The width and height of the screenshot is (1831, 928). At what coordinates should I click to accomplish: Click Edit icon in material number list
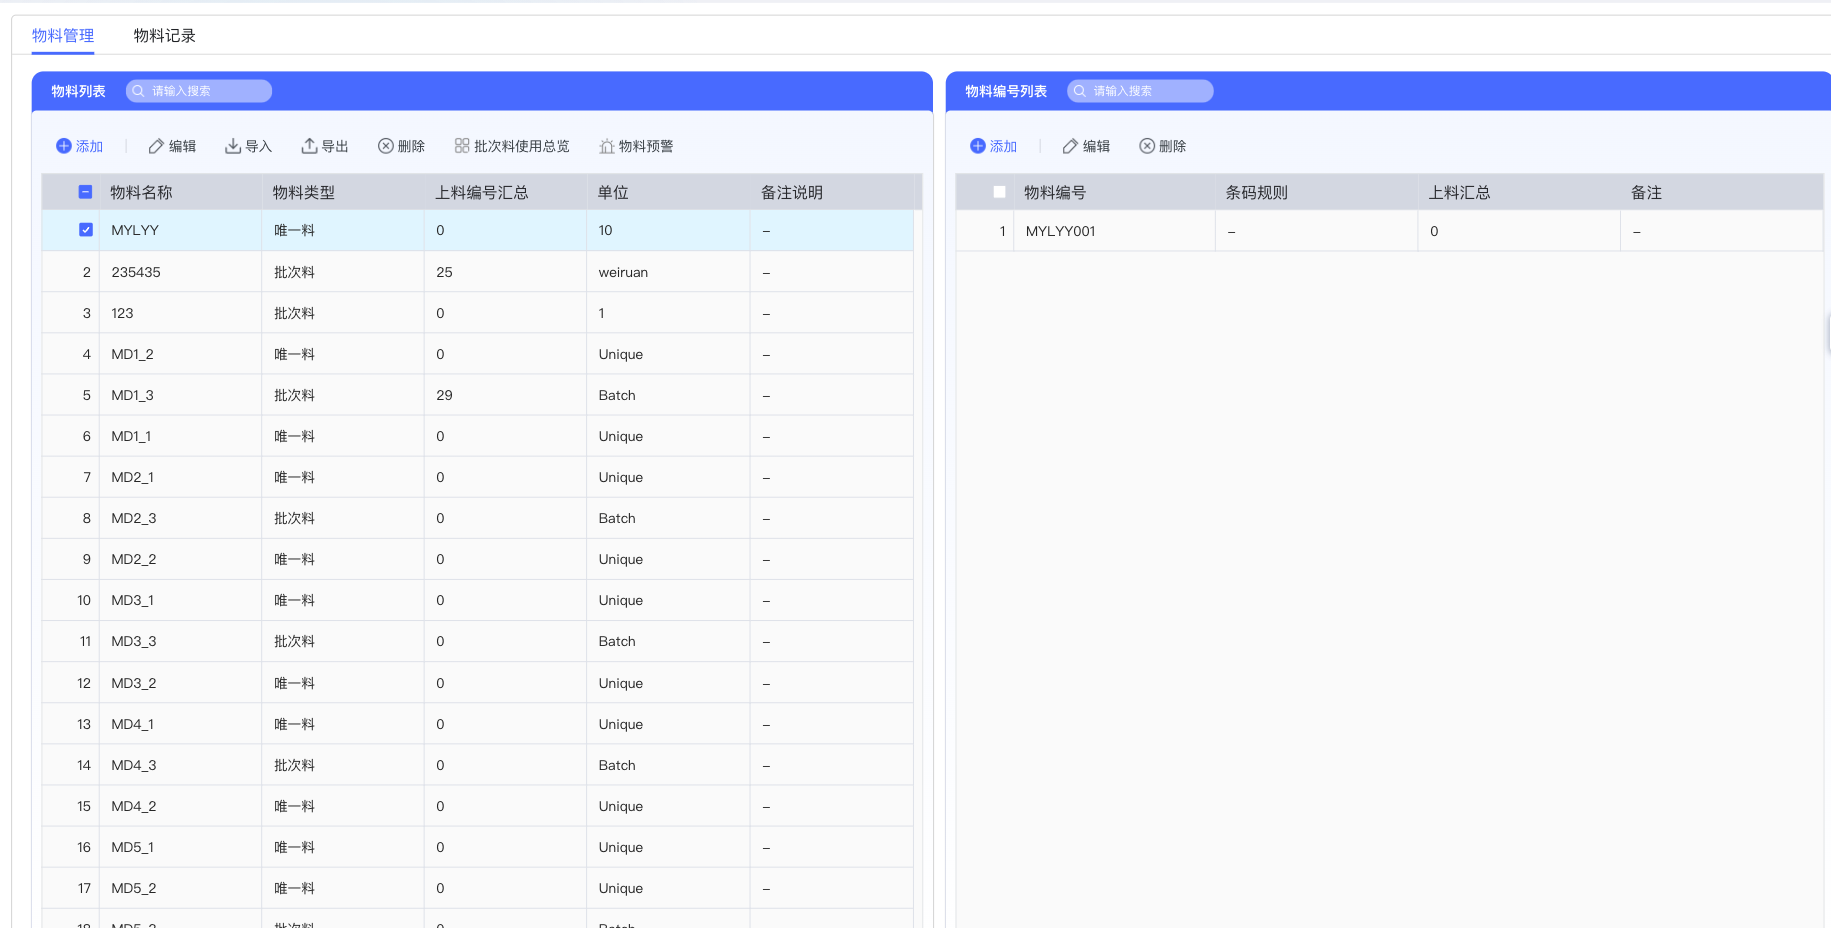coord(1070,146)
